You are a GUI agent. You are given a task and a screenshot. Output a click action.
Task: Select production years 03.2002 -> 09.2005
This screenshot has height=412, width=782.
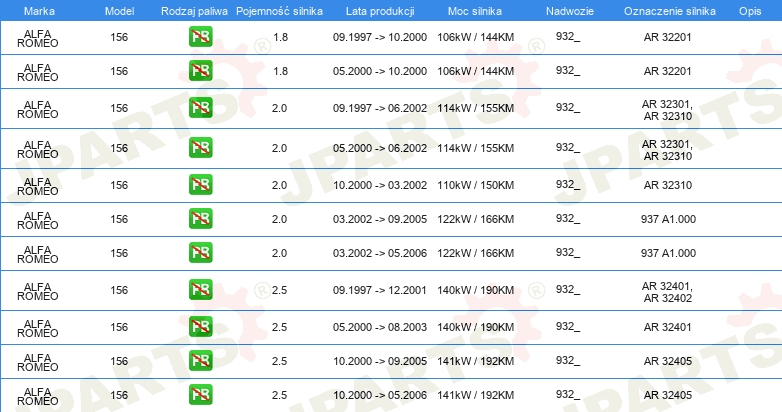pos(380,218)
